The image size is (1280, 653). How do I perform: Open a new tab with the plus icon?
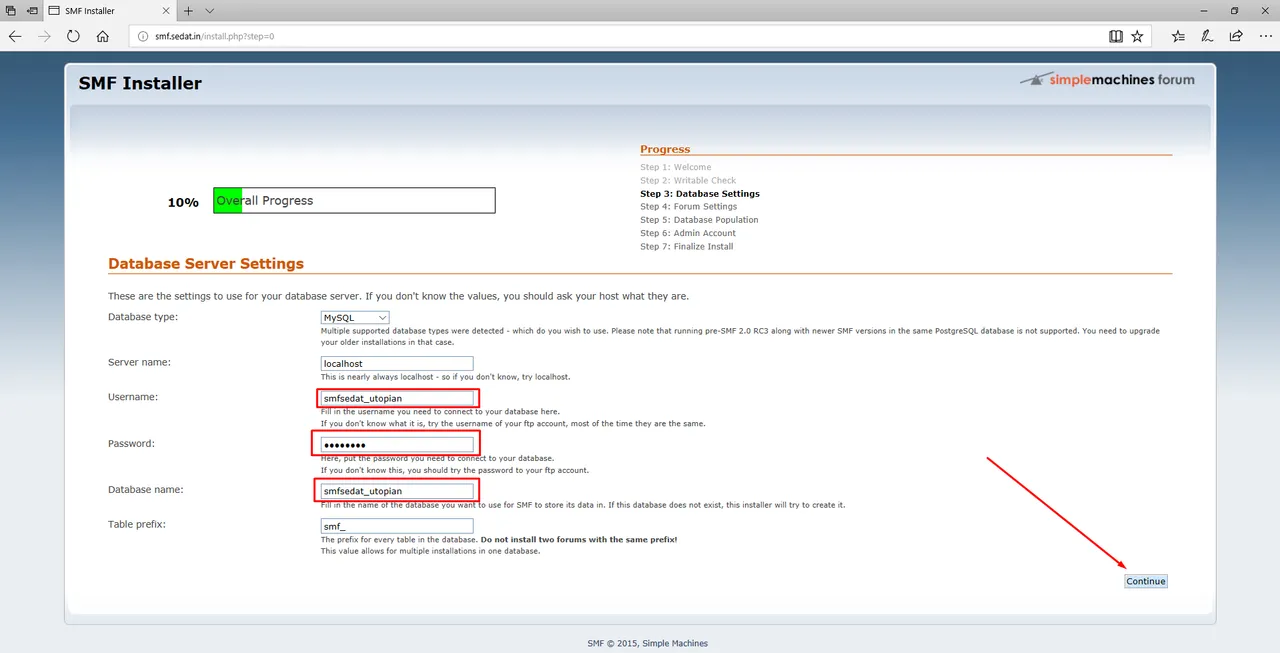pos(188,11)
